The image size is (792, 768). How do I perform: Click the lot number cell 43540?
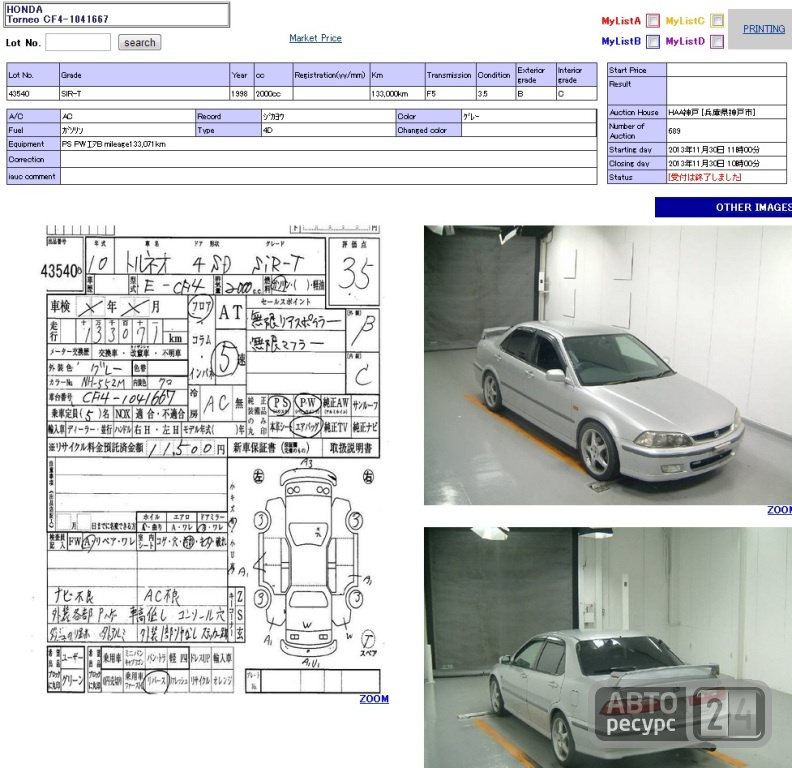coord(33,93)
